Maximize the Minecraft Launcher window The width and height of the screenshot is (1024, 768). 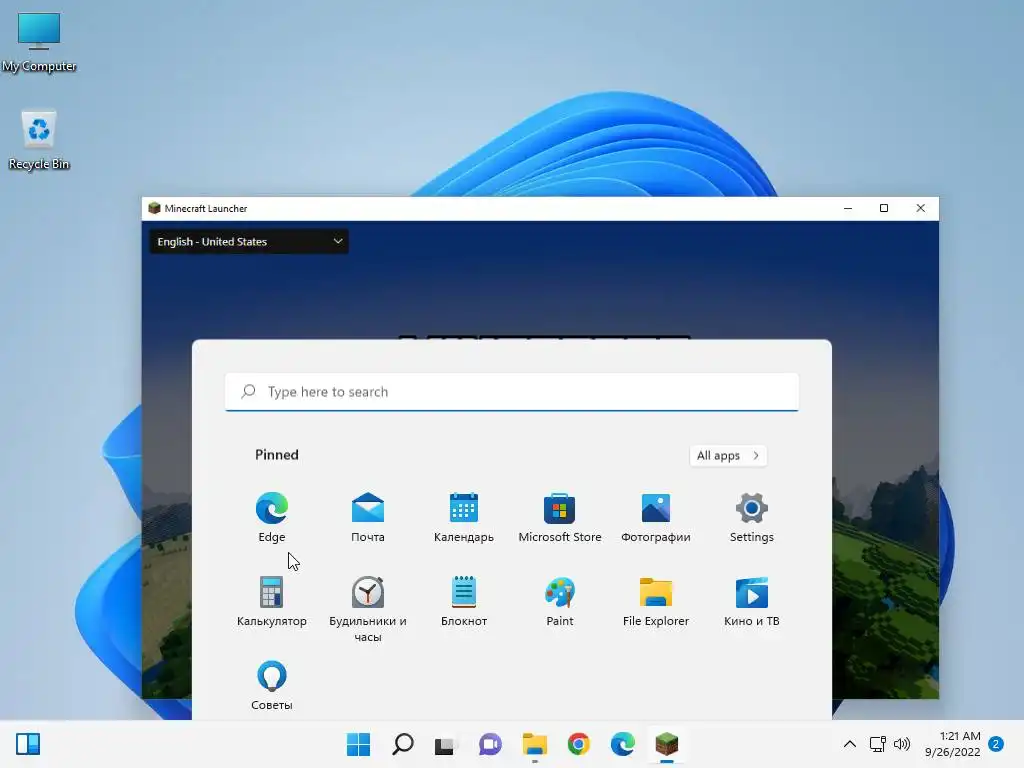[884, 208]
